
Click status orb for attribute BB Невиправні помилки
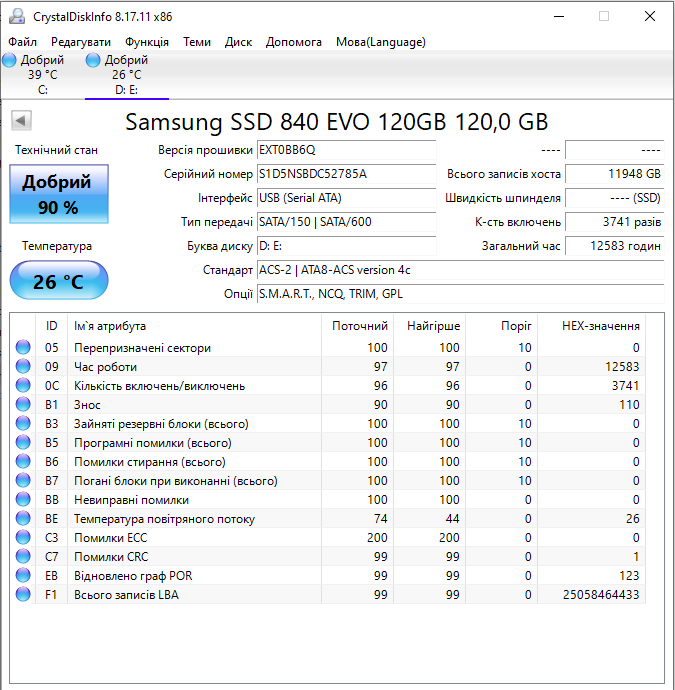coord(23,499)
